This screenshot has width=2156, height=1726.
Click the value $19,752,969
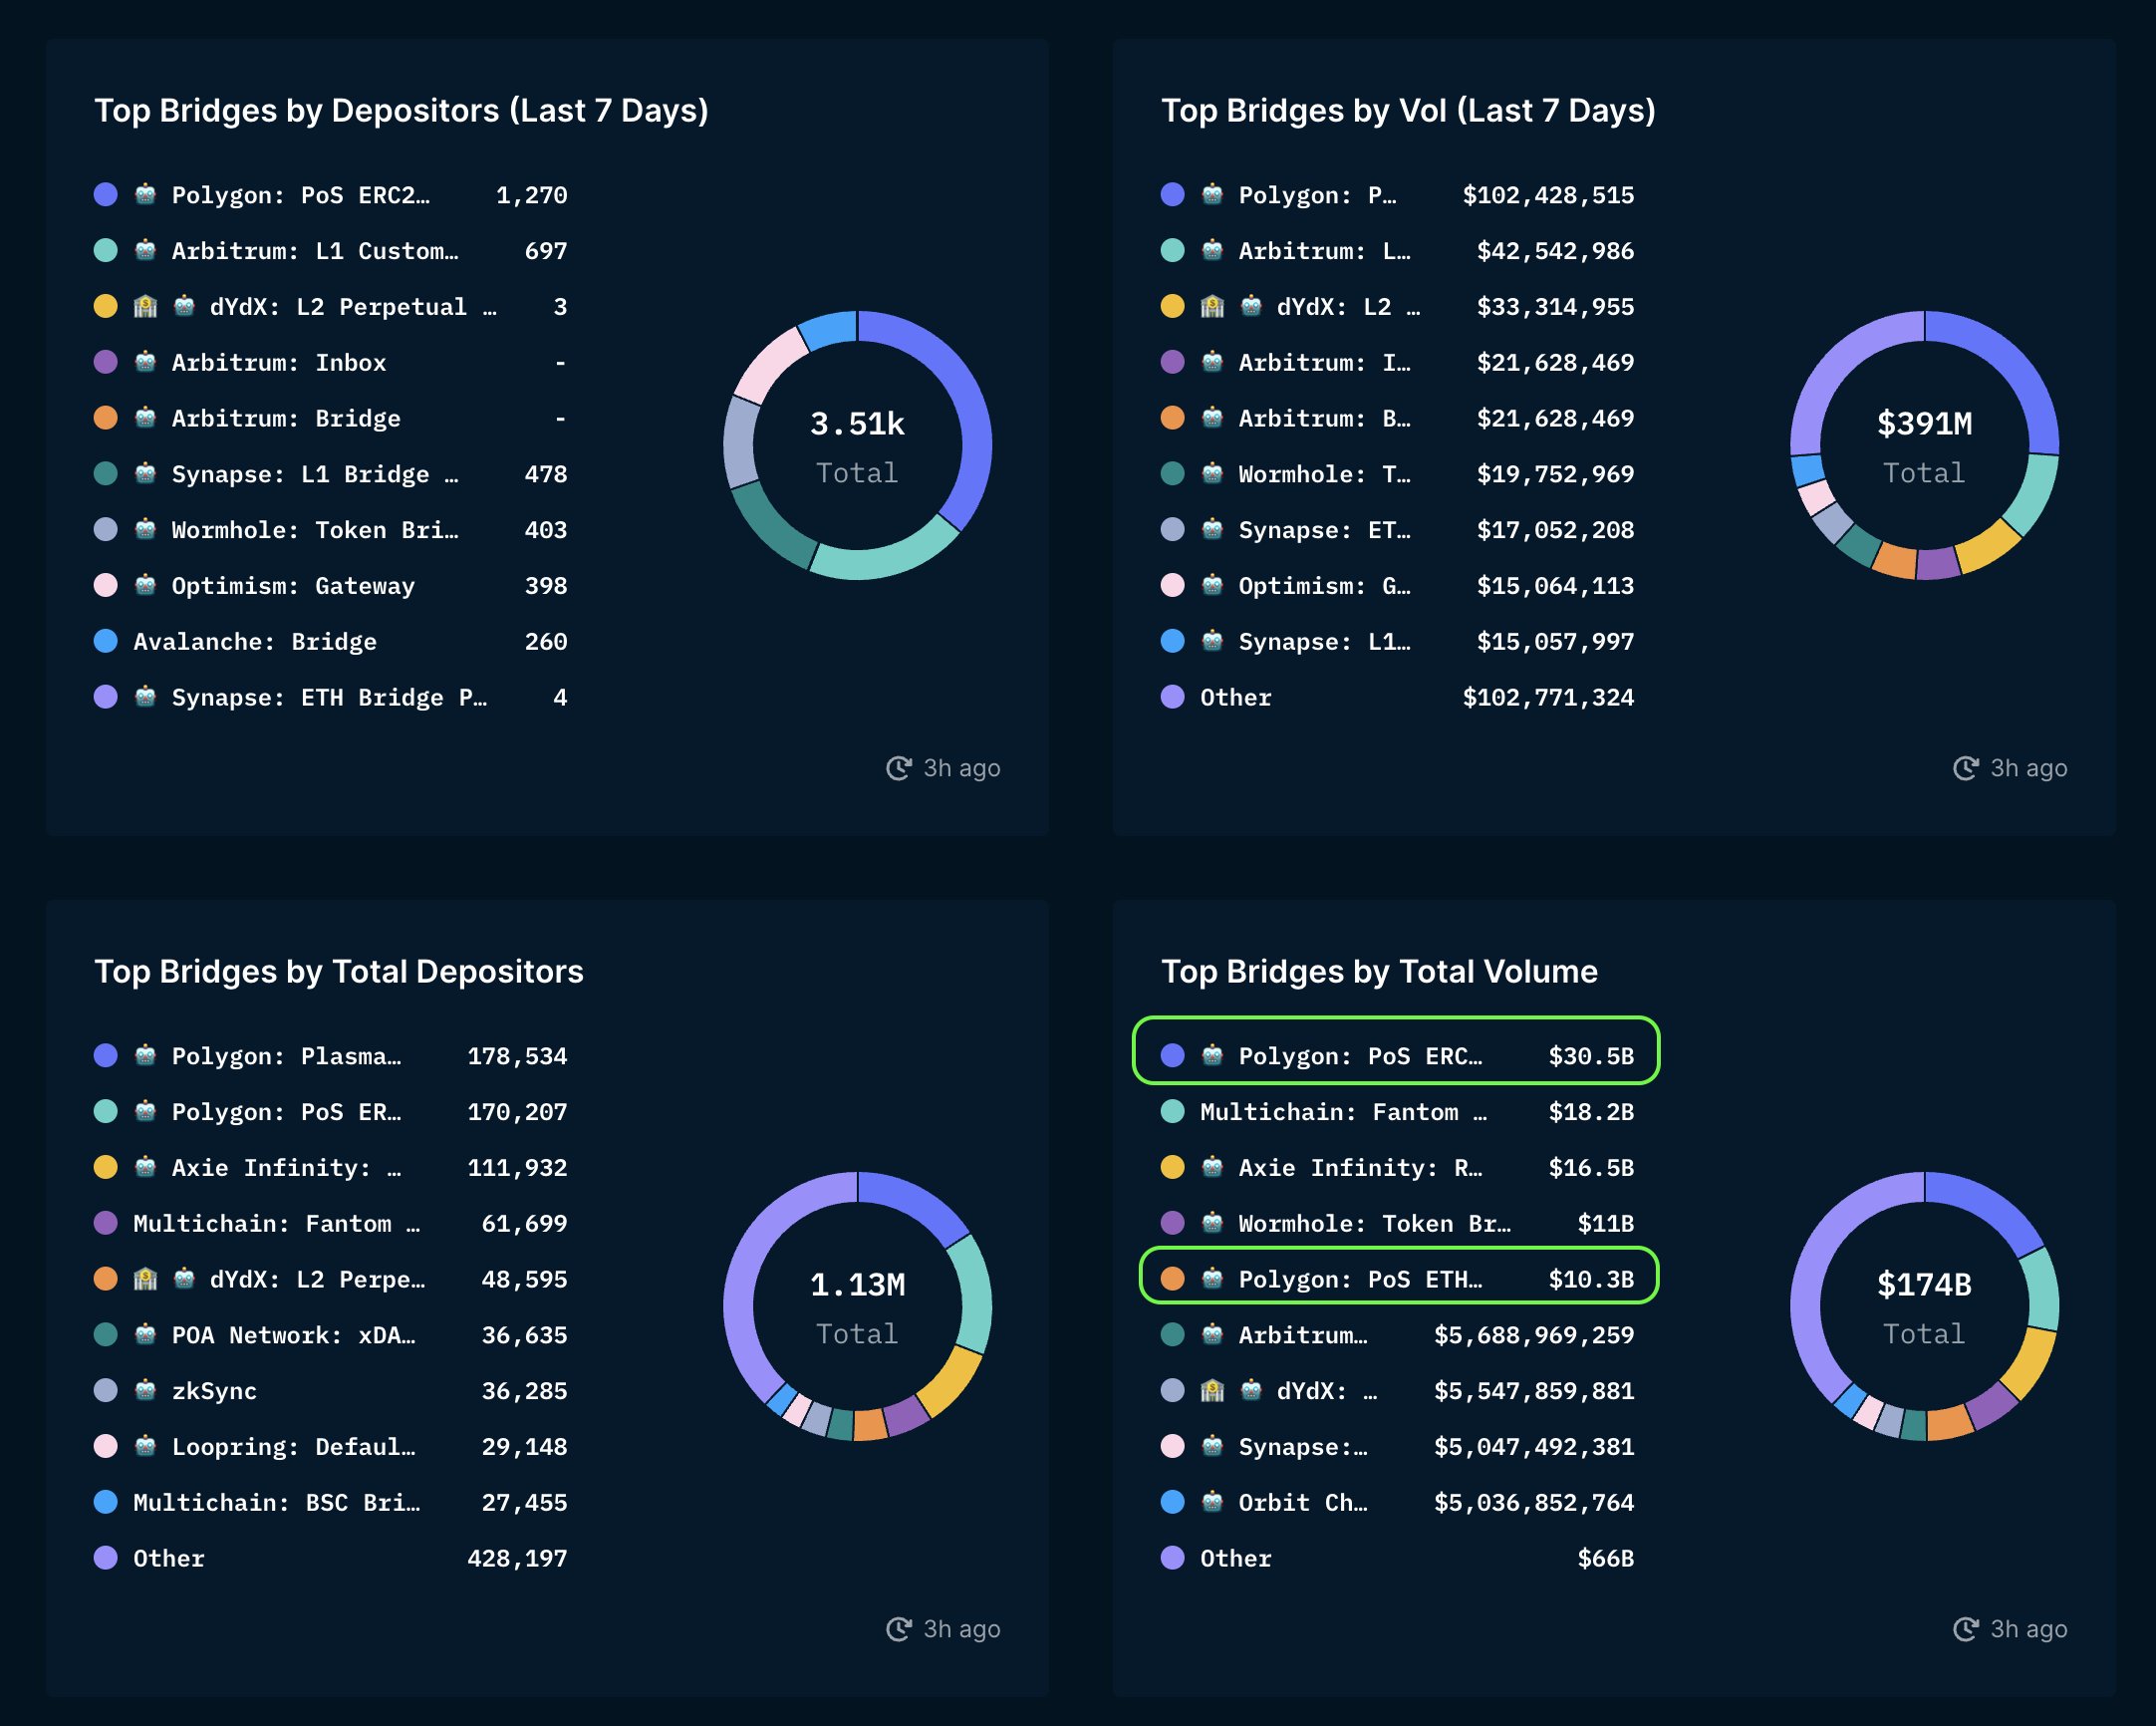coord(1555,474)
